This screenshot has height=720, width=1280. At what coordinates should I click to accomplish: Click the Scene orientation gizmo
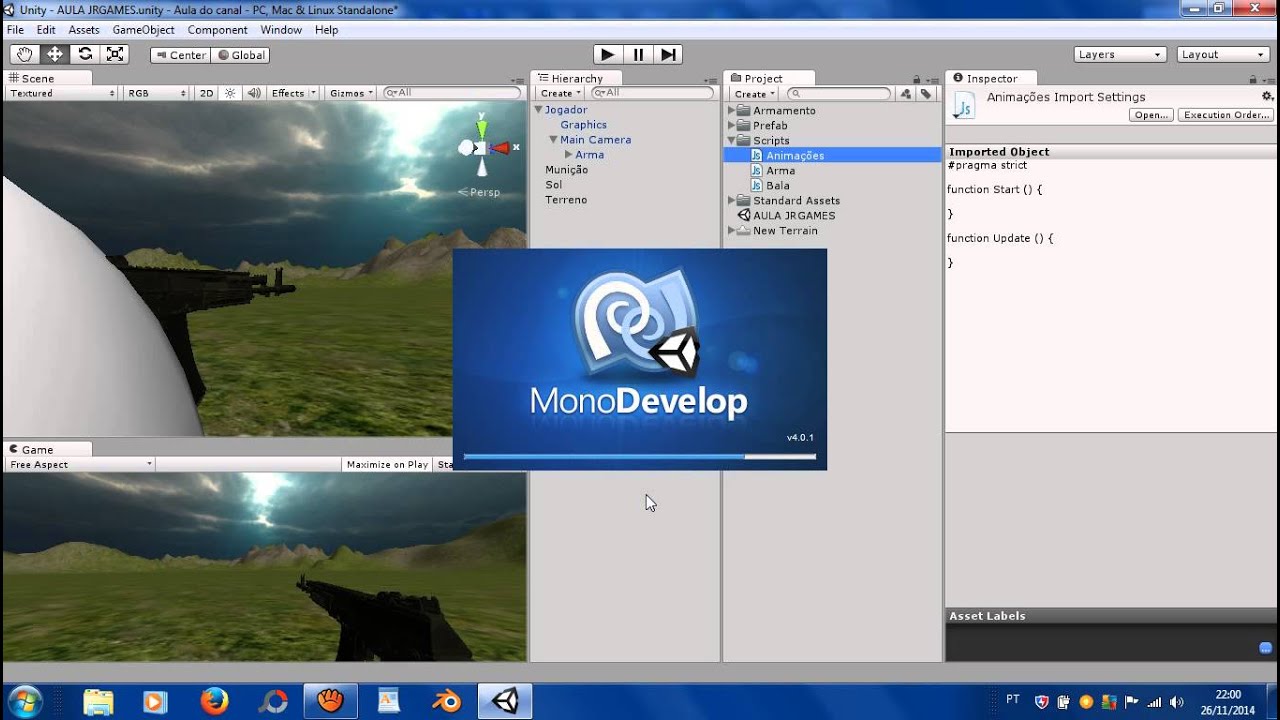(482, 147)
